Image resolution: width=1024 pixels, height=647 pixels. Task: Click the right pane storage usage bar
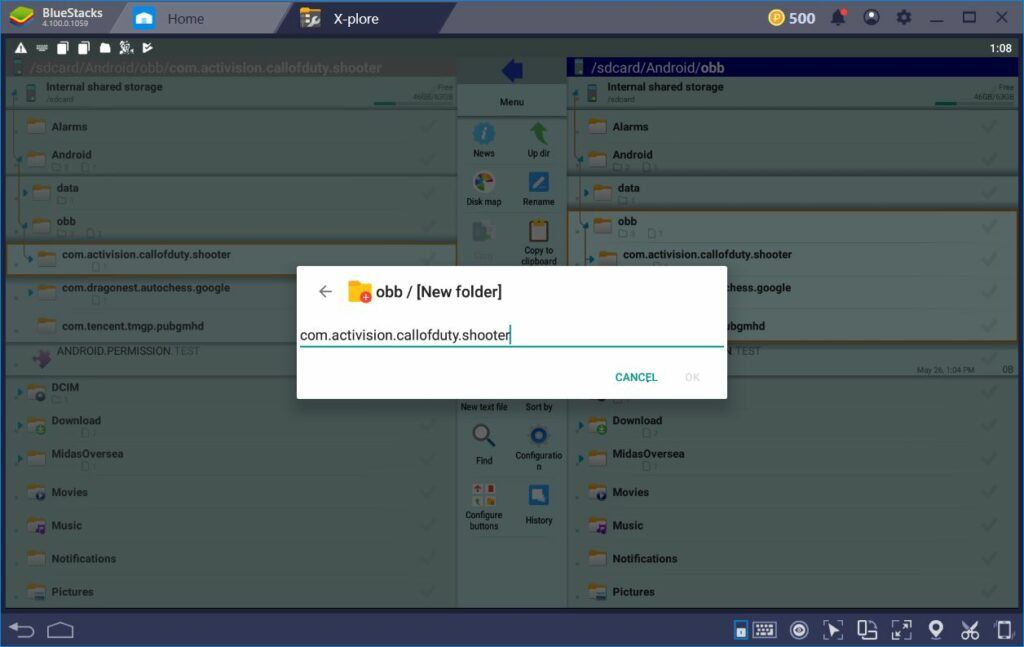click(974, 103)
